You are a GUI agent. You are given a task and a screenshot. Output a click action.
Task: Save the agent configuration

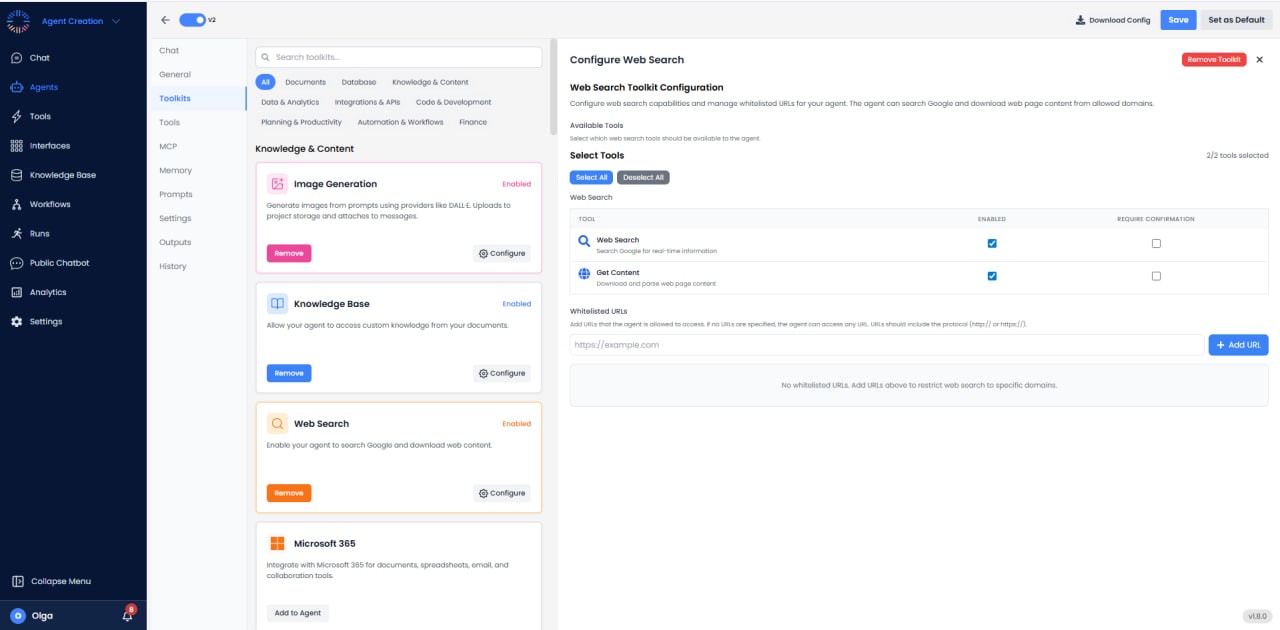click(x=1177, y=19)
